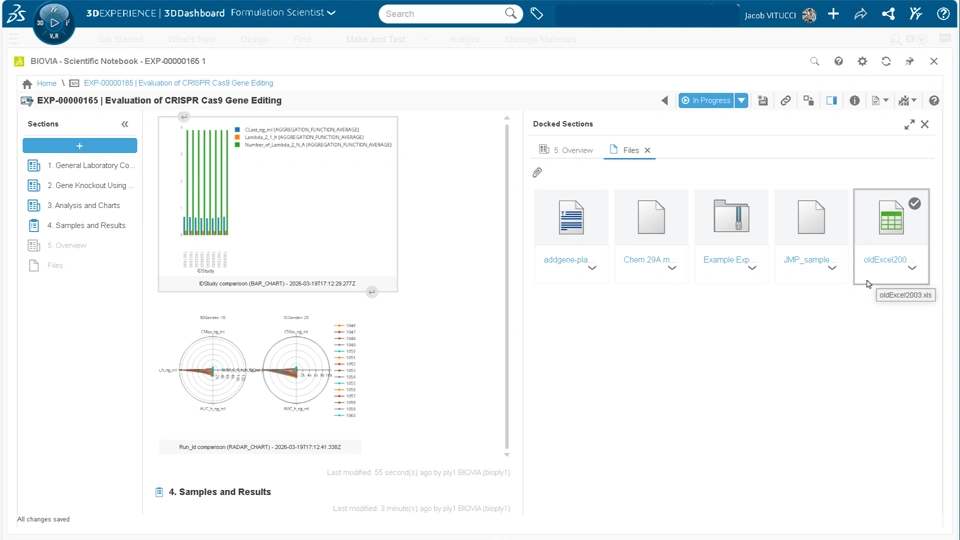Open the top bar Help question mark
Viewport: 960px width, 540px height.
(943, 13)
